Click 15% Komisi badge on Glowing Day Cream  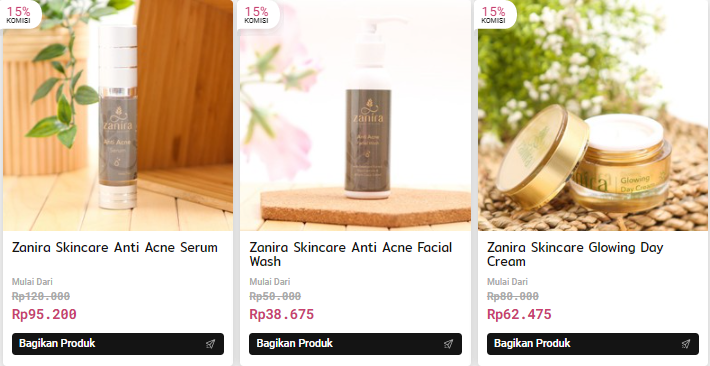(x=494, y=14)
